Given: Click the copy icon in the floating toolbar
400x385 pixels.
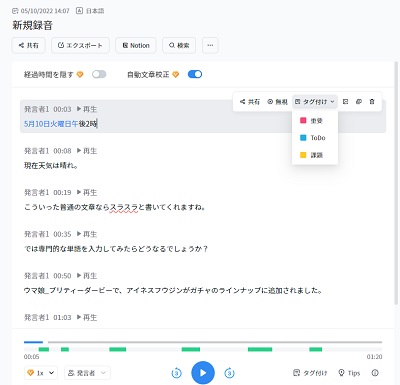Looking at the screenshot, I should pyautogui.click(x=359, y=102).
